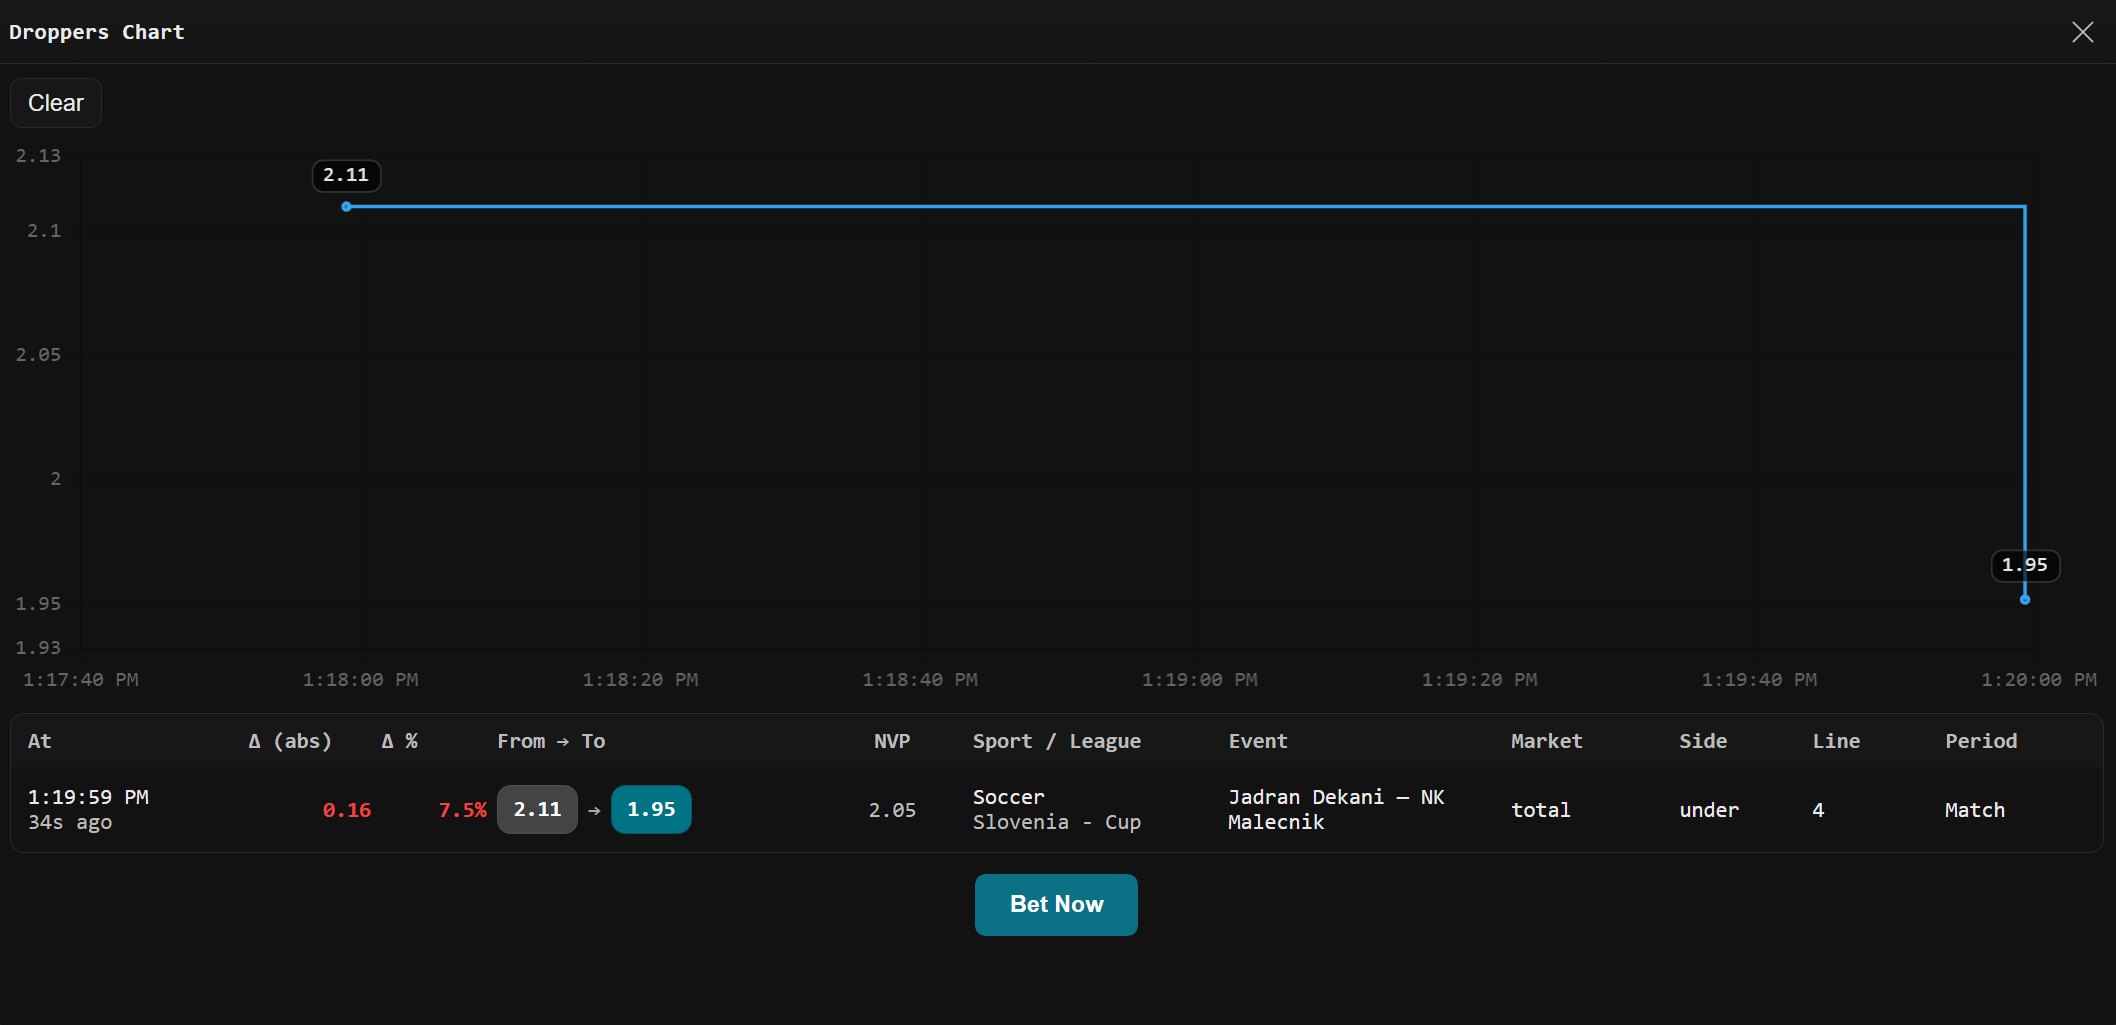Click the NVP column header

892,741
